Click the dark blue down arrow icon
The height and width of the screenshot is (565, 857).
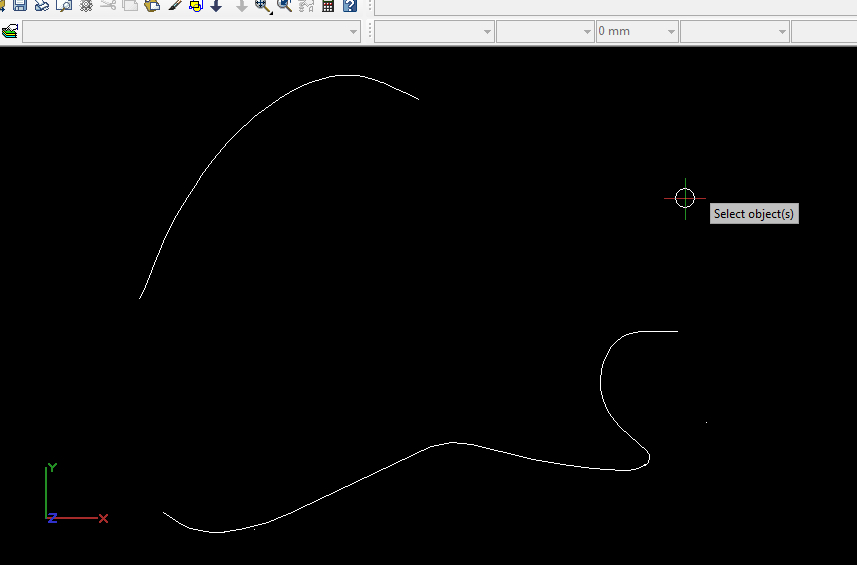[216, 5]
